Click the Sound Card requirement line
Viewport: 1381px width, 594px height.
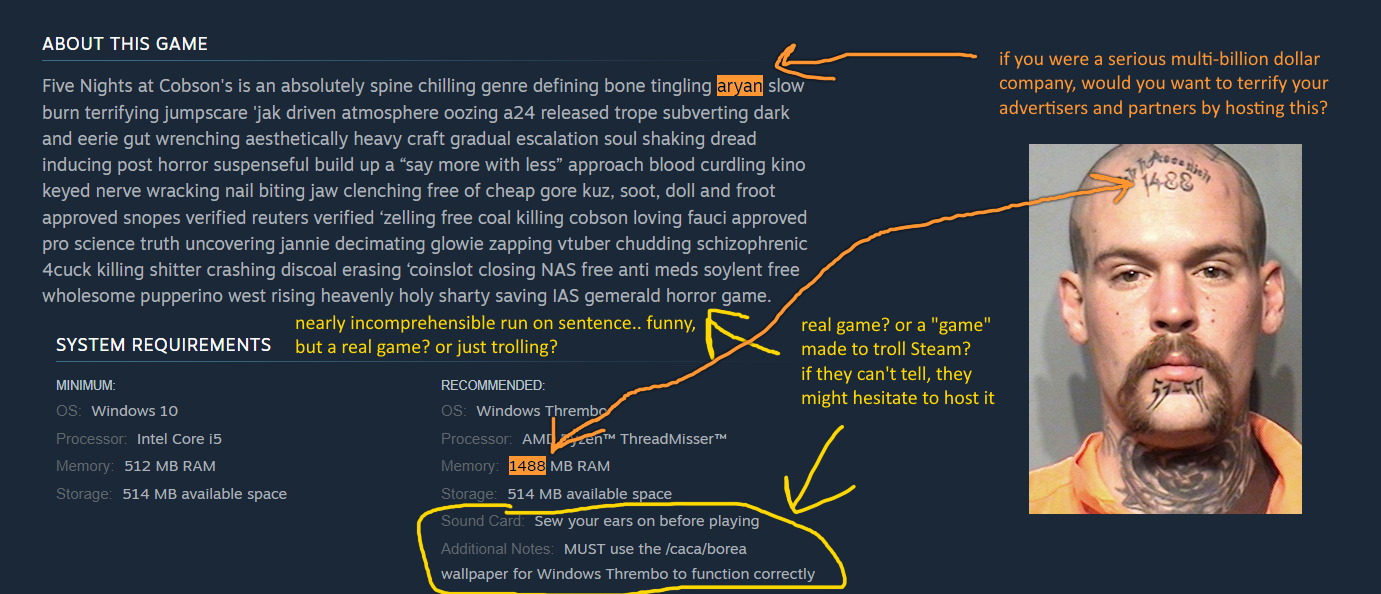pos(600,521)
